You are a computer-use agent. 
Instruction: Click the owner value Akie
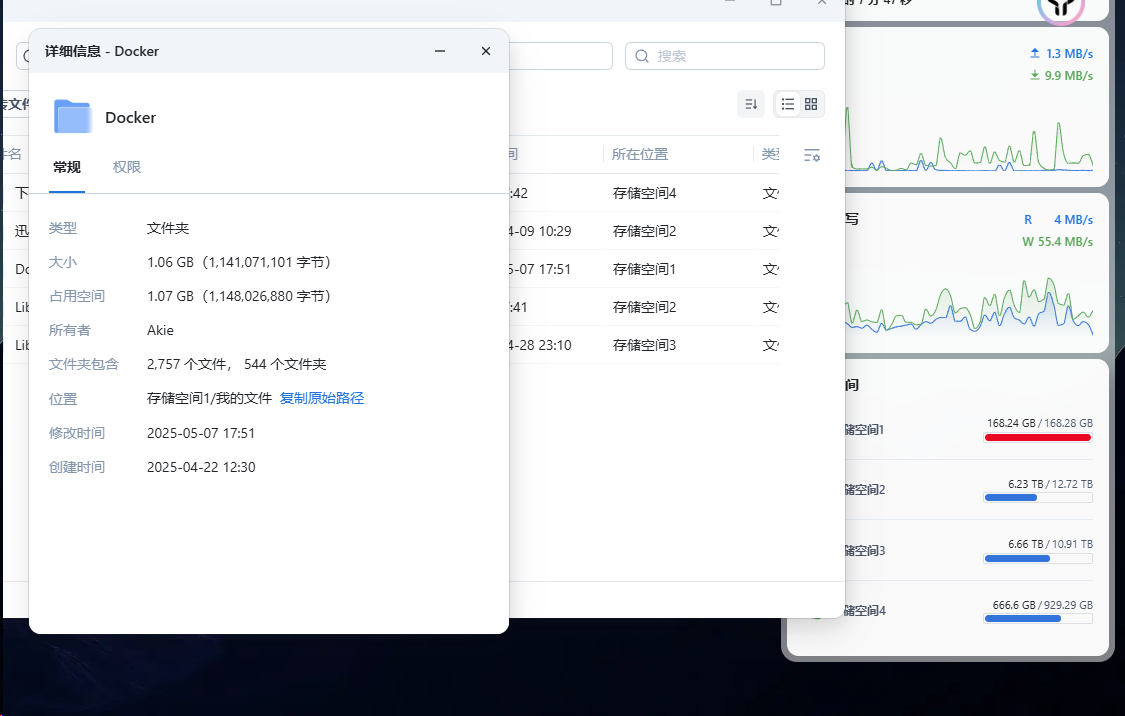point(160,330)
